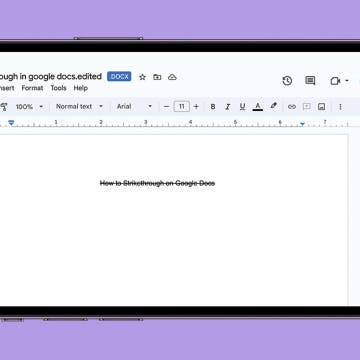Expand the video call options arrow
This screenshot has height=360, width=360.
(x=347, y=81)
